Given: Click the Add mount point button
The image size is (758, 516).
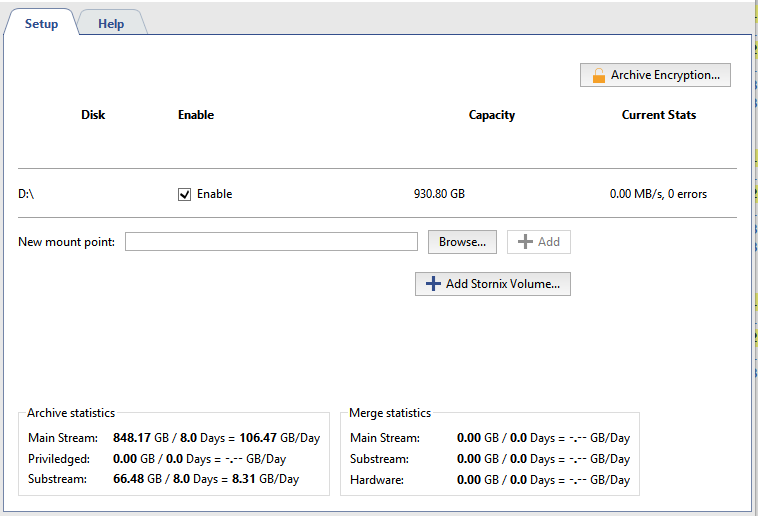Looking at the screenshot, I should click(x=539, y=242).
